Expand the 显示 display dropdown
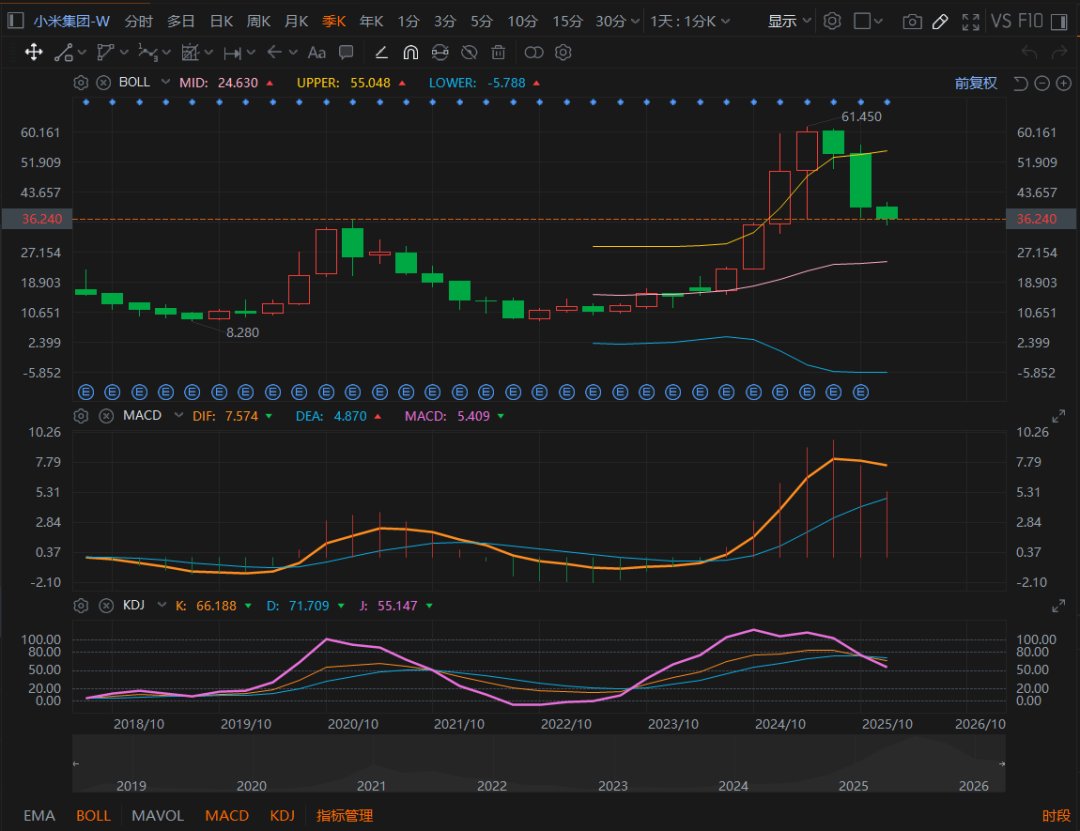1080x831 pixels. (789, 21)
